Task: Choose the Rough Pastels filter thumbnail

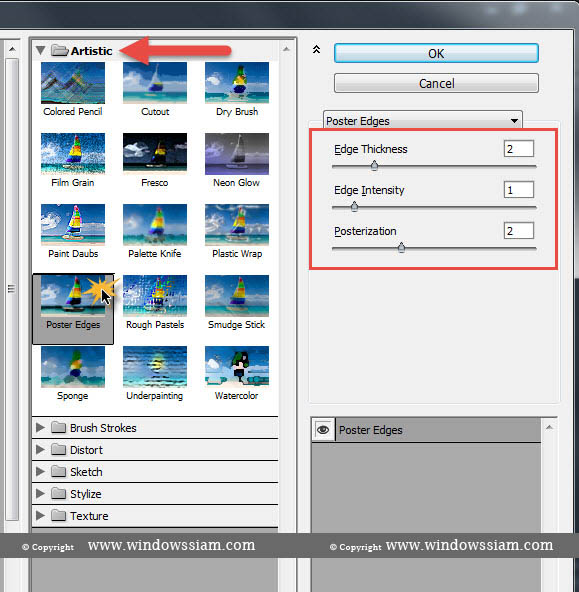Action: coord(155,296)
